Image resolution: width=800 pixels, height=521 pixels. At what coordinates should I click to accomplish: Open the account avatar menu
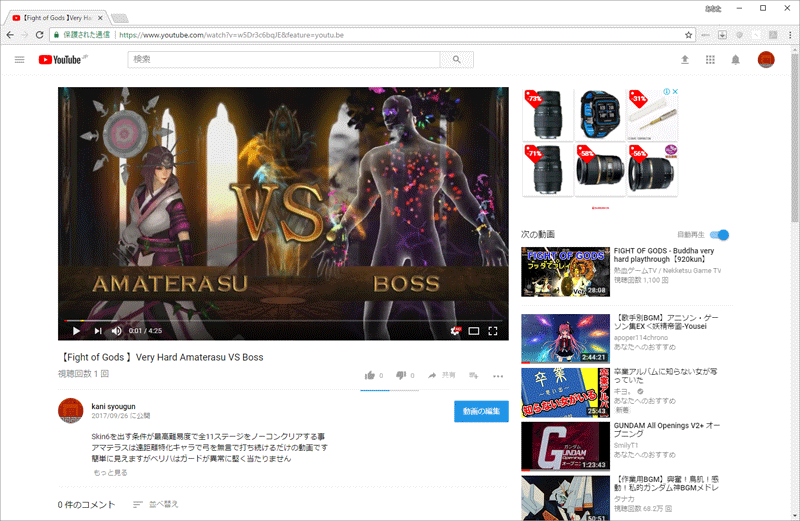click(x=766, y=60)
